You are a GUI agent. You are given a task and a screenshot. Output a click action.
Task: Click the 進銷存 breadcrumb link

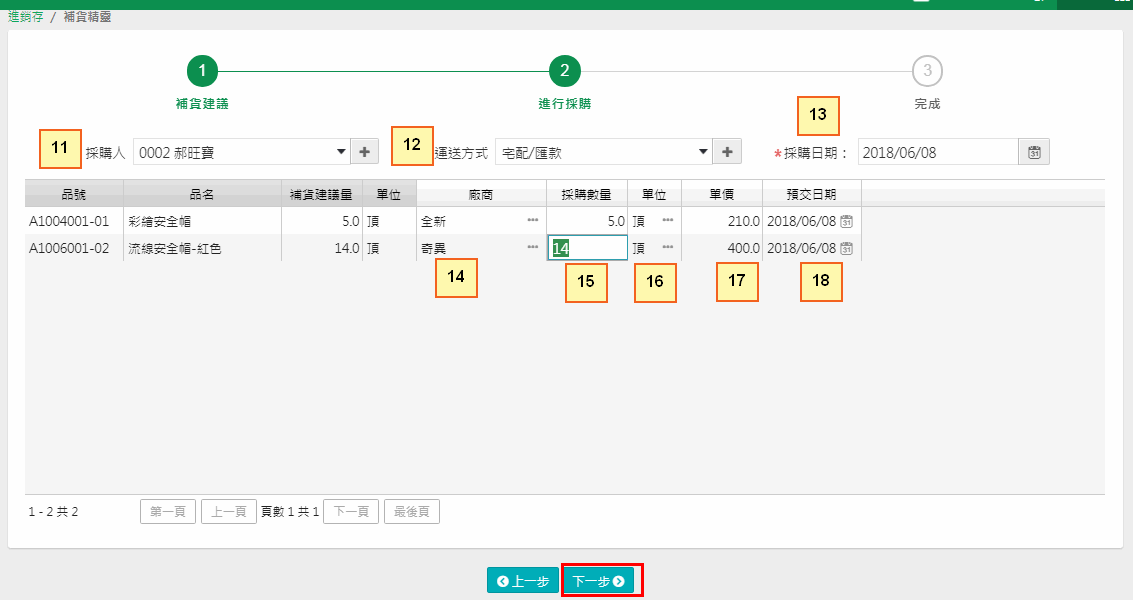(x=26, y=17)
